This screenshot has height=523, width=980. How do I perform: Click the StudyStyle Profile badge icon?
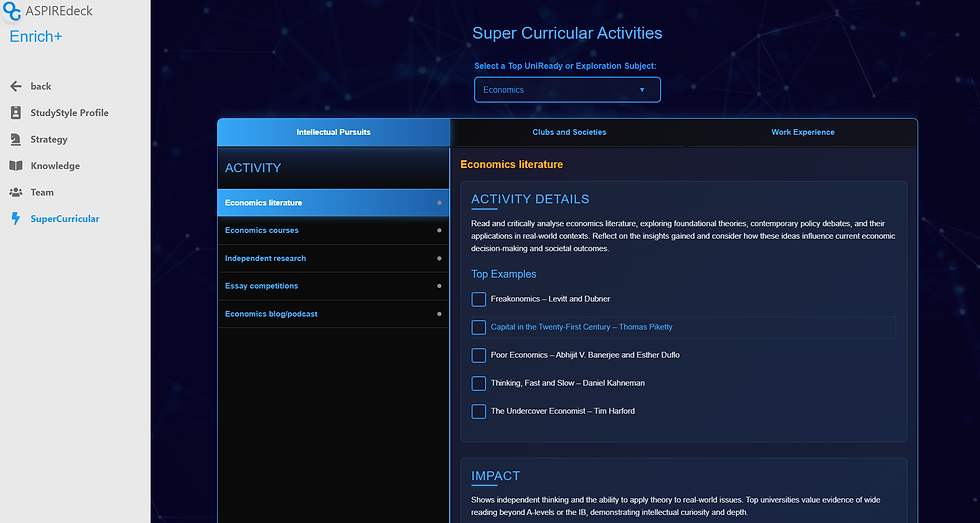[16, 112]
